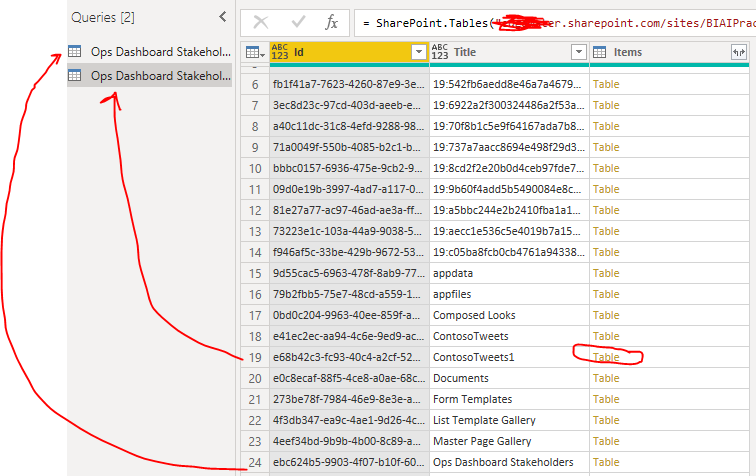The height and width of the screenshot is (476, 756).
Task: Select Id cell starting e68b42c3-fc93
Action: pyautogui.click(x=349, y=357)
